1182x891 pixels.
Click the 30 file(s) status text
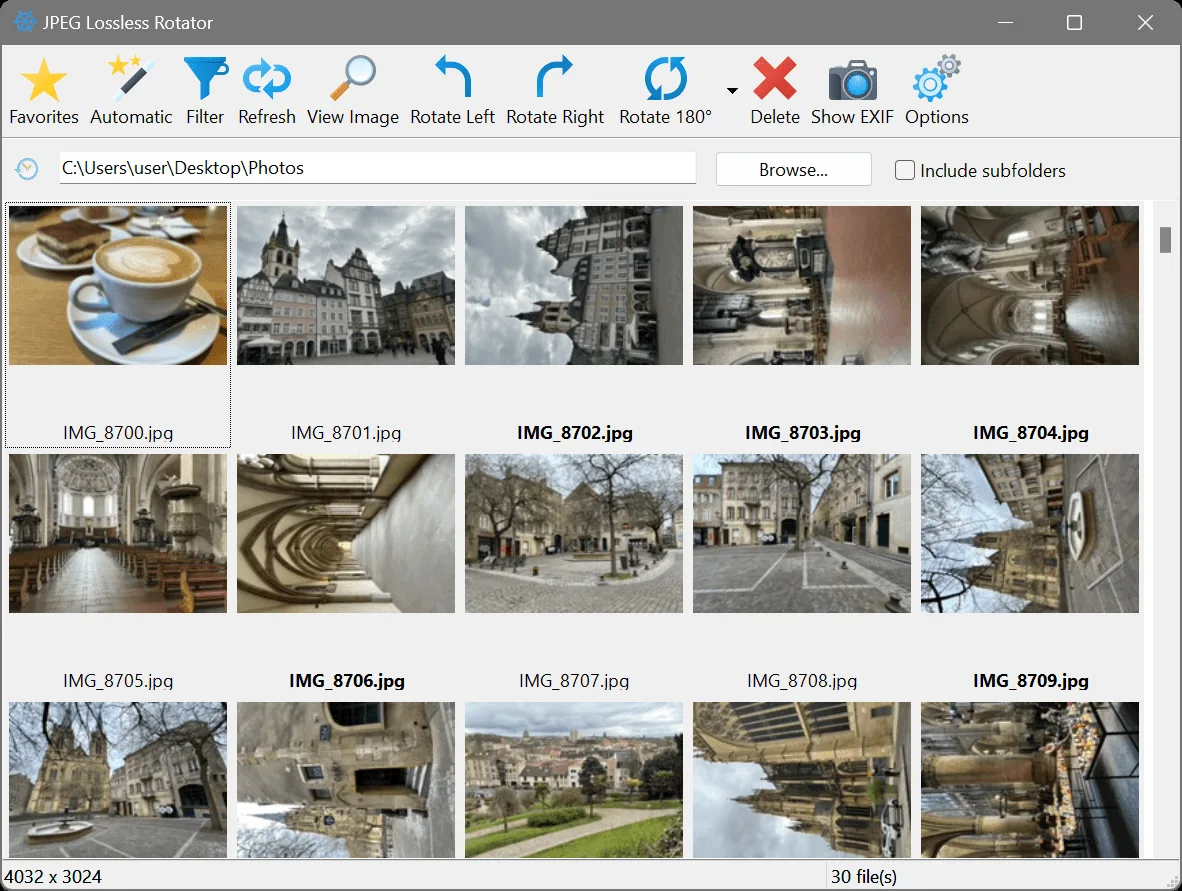(864, 877)
